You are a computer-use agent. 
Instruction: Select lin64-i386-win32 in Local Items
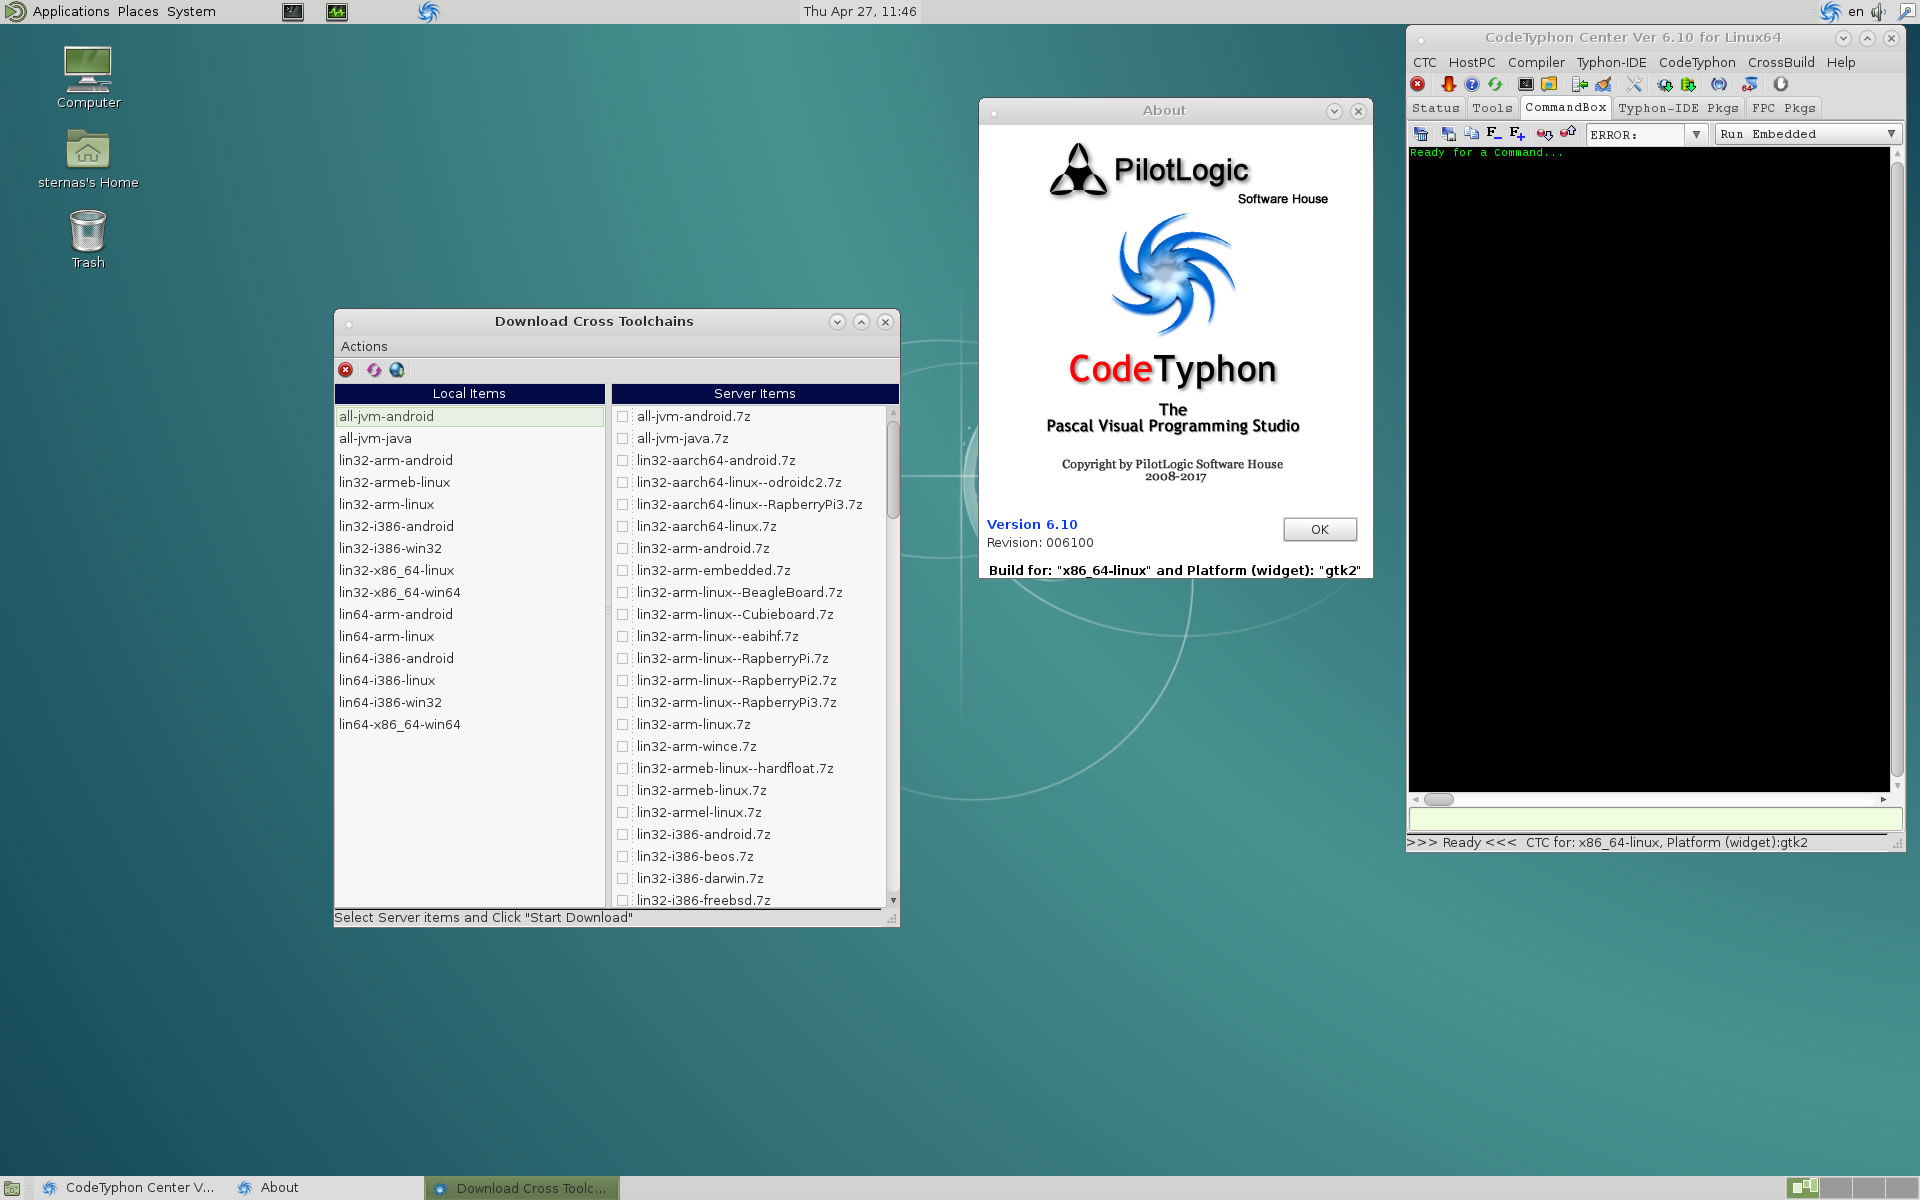click(469, 703)
